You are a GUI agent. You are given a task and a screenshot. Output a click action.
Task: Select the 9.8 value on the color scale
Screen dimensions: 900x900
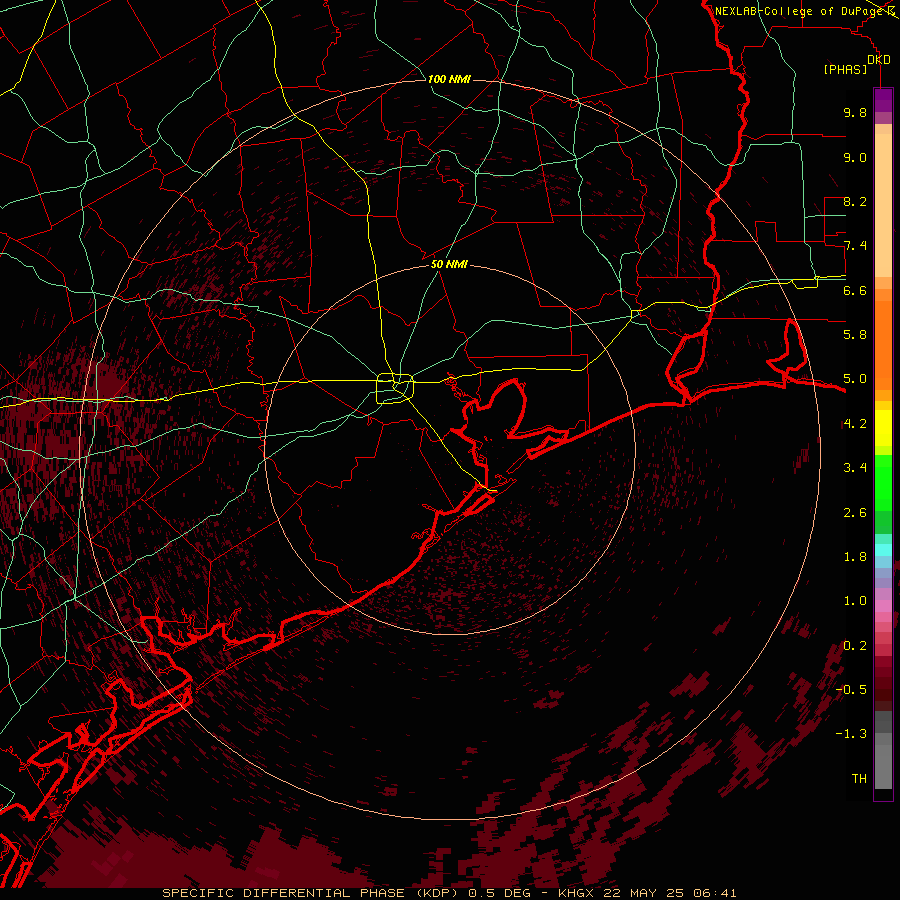point(855,112)
